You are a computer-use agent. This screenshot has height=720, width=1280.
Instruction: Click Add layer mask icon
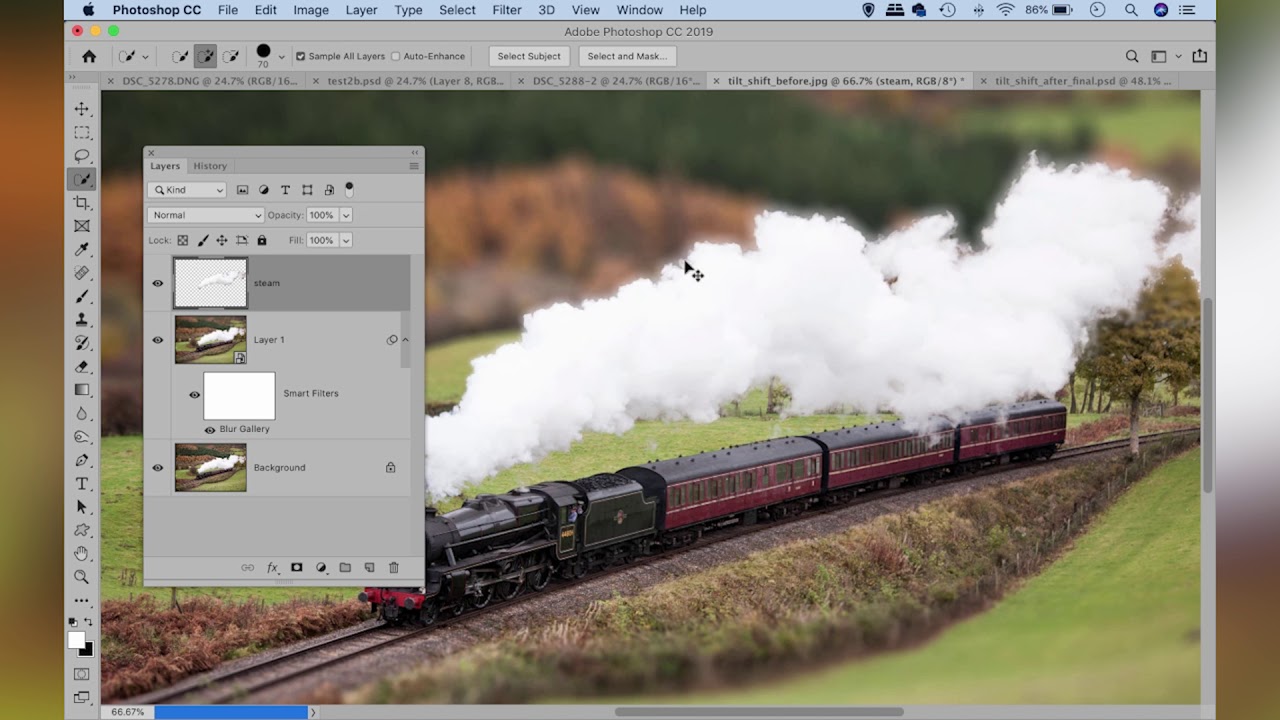tap(296, 568)
